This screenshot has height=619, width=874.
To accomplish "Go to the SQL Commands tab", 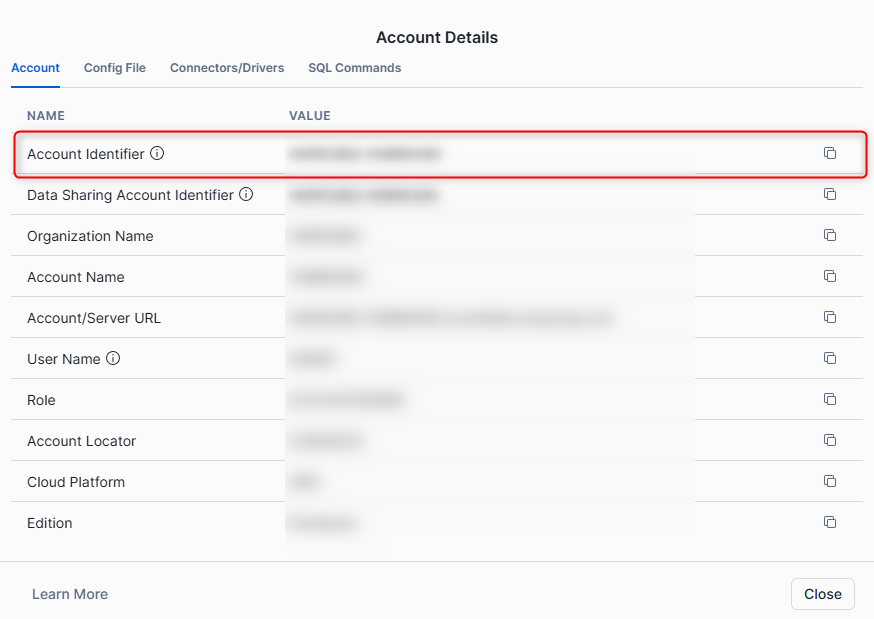I will (x=354, y=68).
